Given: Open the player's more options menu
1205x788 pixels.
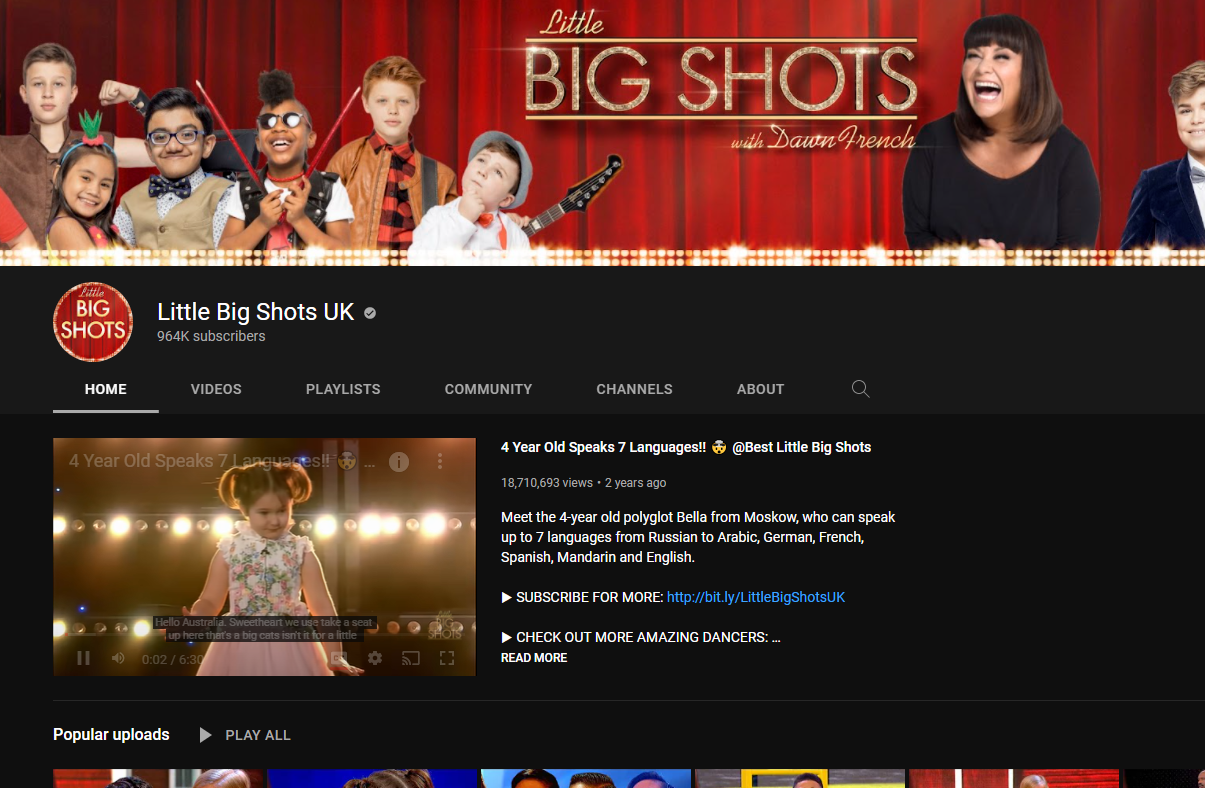Looking at the screenshot, I should [439, 461].
